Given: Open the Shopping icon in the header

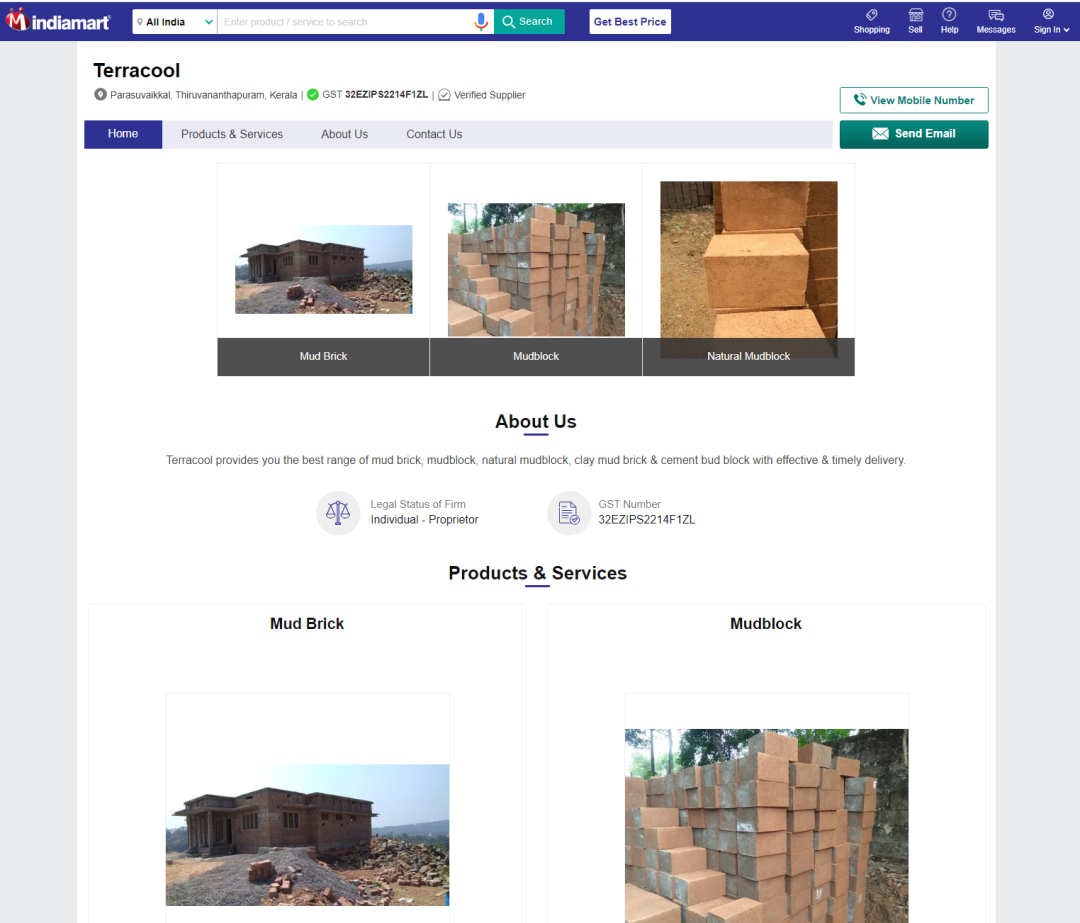Looking at the screenshot, I should (871, 21).
